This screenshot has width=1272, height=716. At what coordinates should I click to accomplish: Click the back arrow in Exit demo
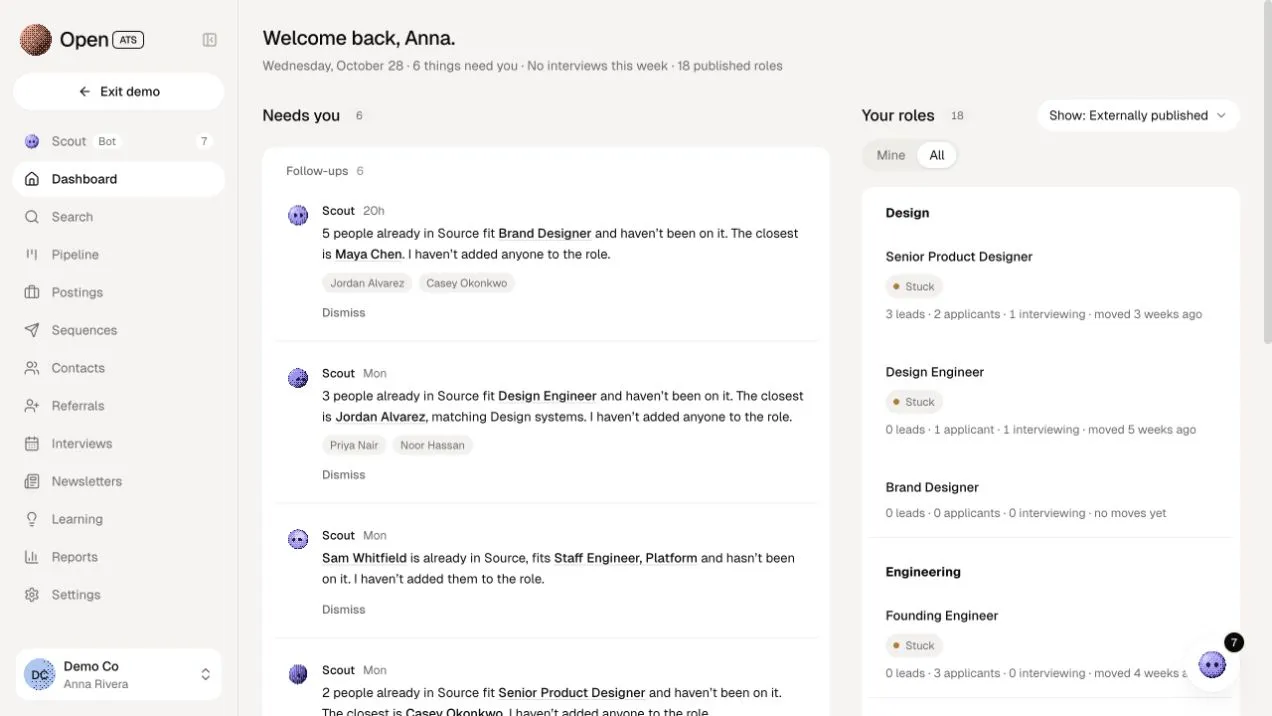(85, 91)
